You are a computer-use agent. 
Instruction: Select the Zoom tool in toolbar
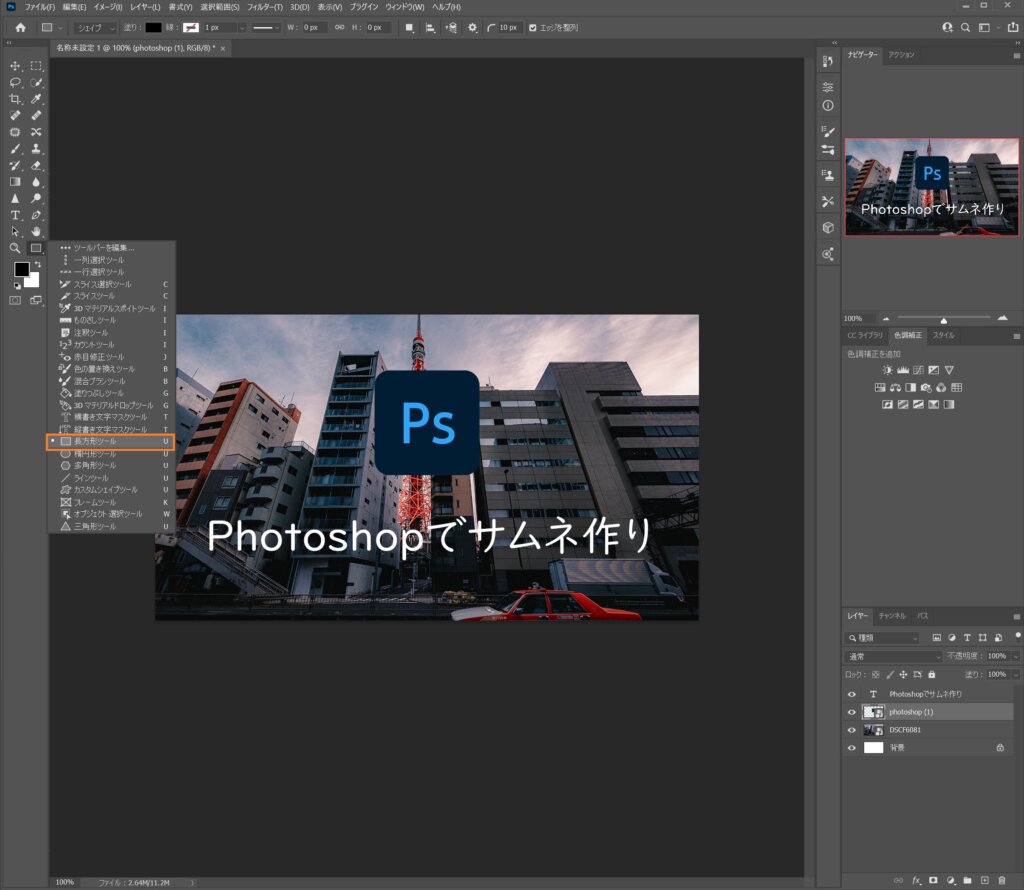(x=15, y=248)
